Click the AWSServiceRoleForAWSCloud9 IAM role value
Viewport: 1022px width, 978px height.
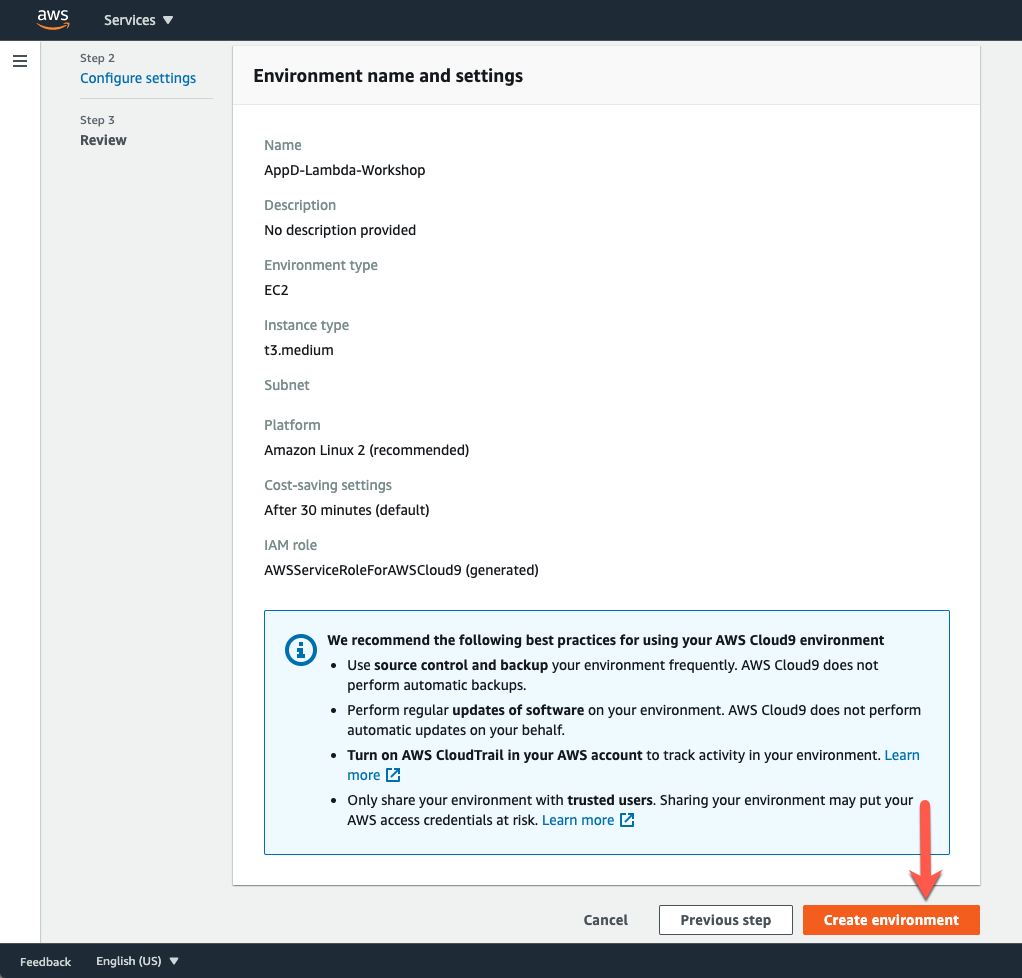tap(401, 570)
